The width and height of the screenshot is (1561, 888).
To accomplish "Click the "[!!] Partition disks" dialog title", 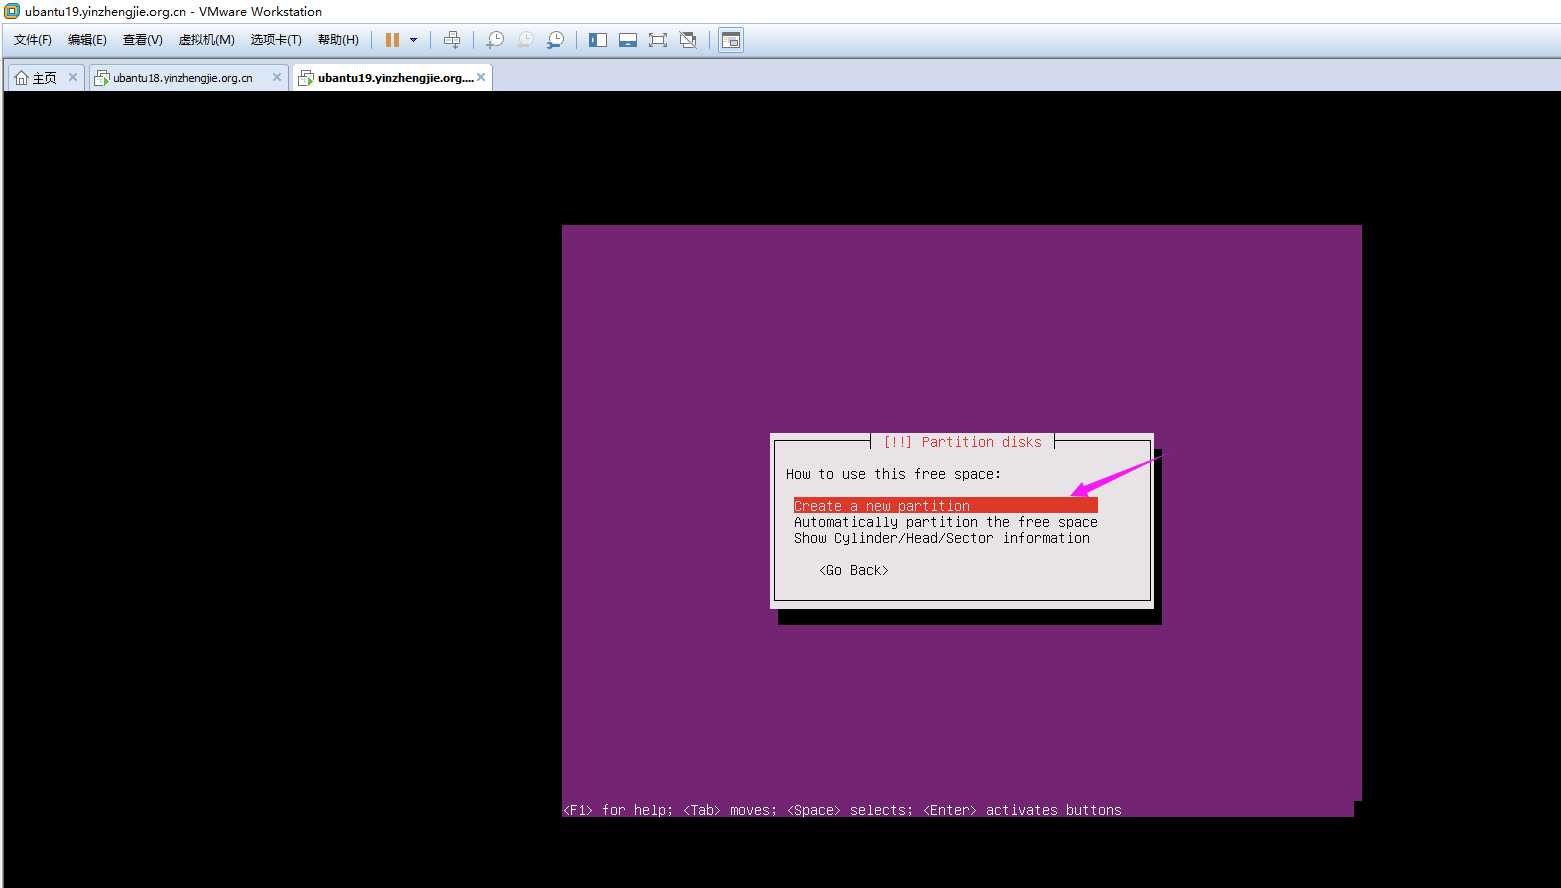I will coord(962,442).
